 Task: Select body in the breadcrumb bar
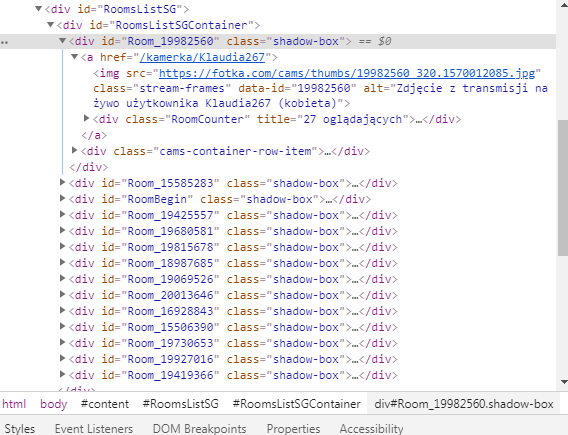[x=54, y=404]
